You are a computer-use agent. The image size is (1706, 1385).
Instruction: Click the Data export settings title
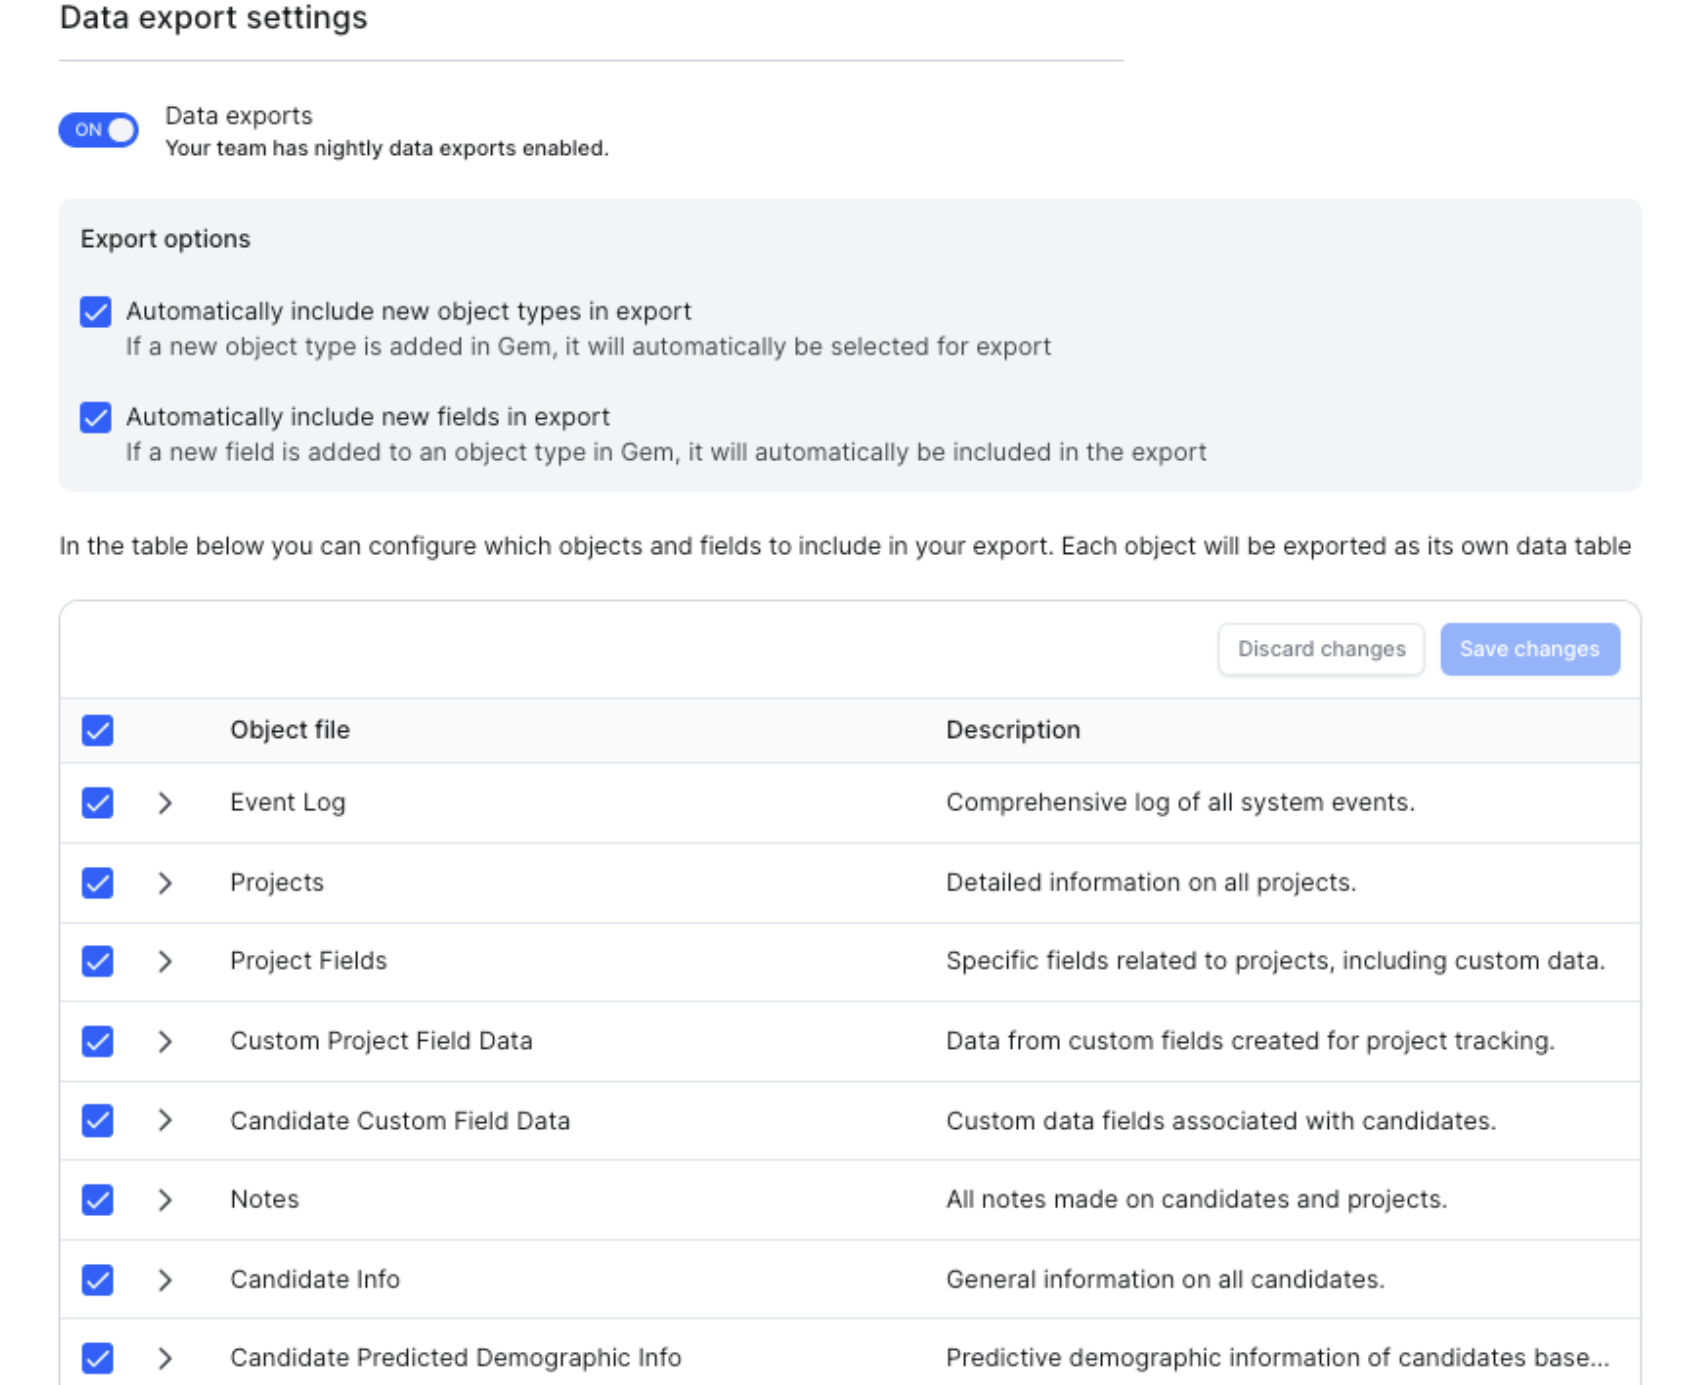[x=213, y=17]
